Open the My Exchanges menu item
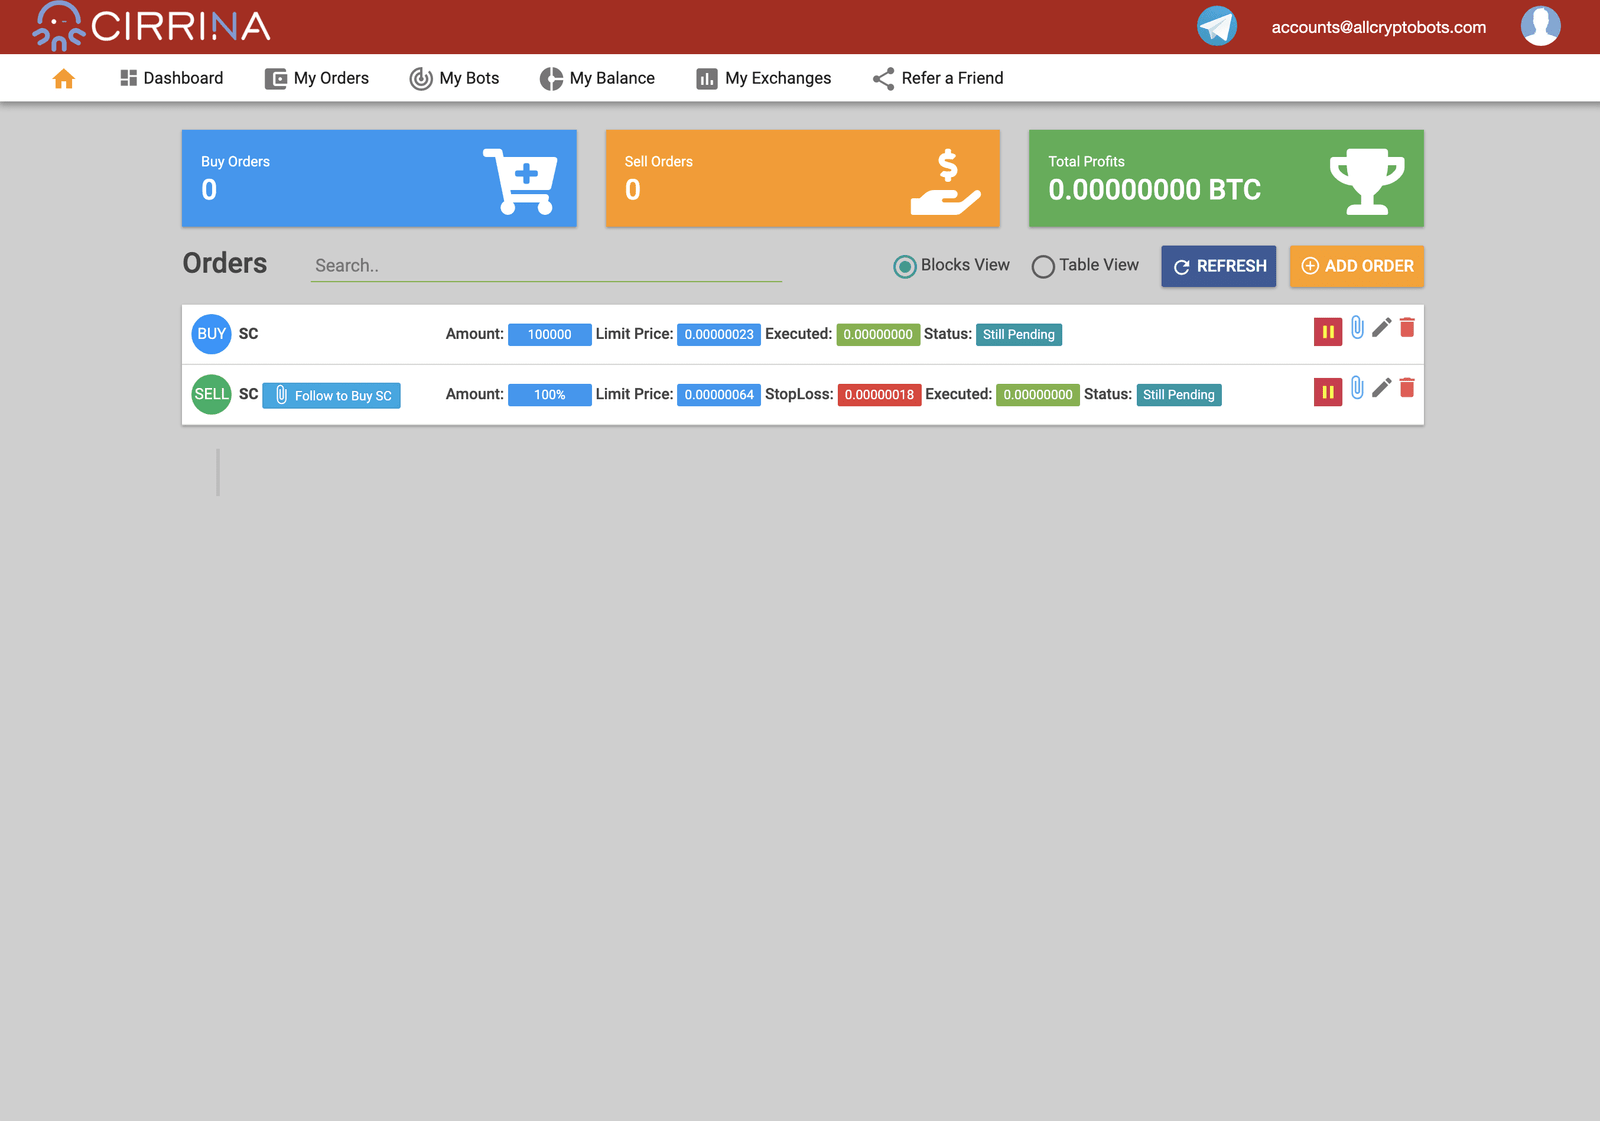Screen dimensions: 1600x1121 764,78
